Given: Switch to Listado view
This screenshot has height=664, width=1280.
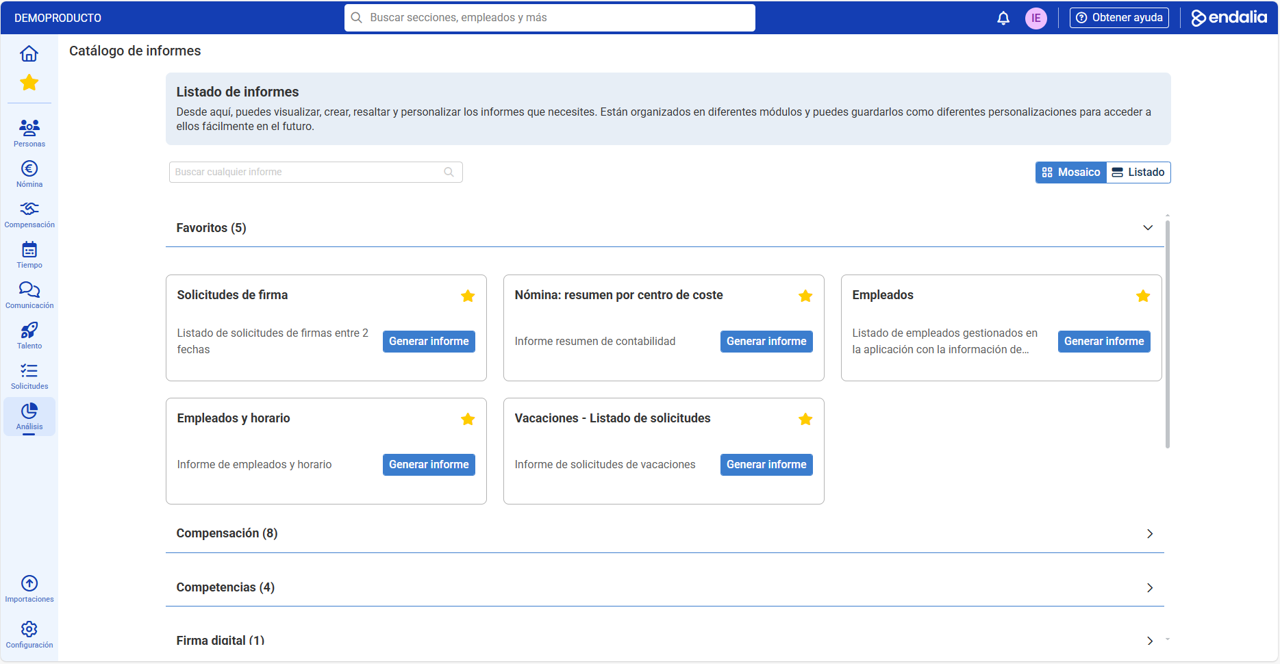Looking at the screenshot, I should pos(1138,172).
